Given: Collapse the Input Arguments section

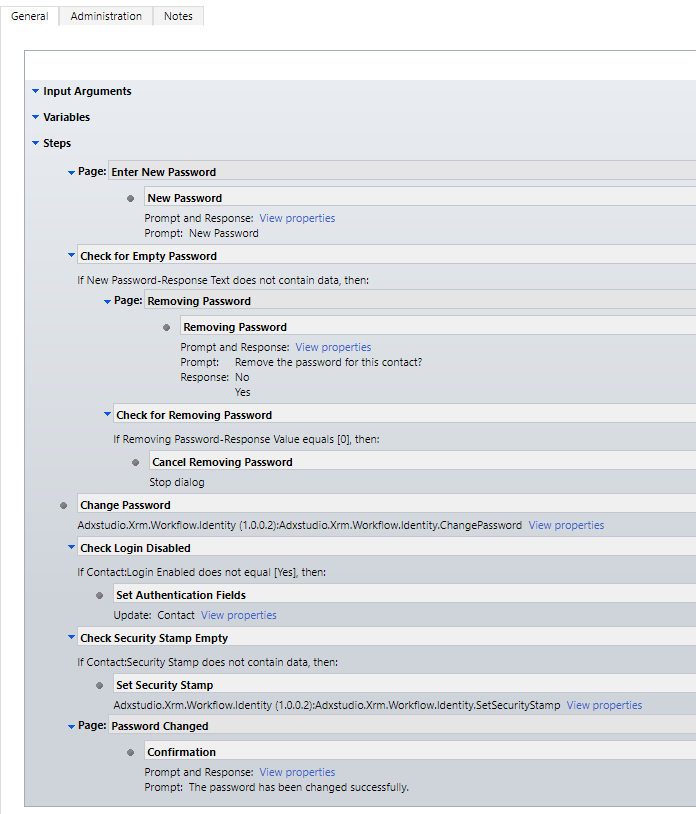Looking at the screenshot, I should 35,91.
